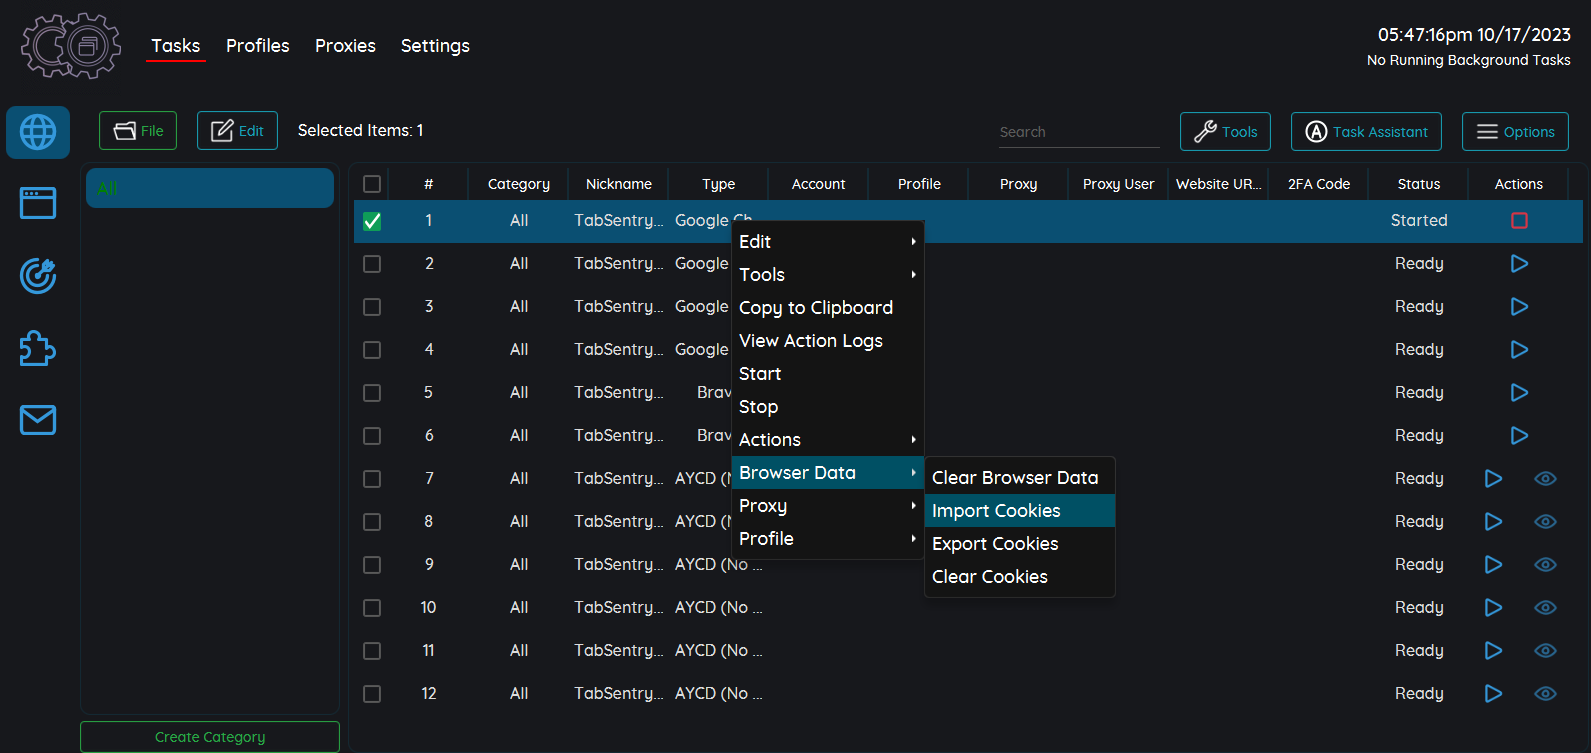Toggle the select-all header checkbox
1591x753 pixels.
(x=372, y=184)
